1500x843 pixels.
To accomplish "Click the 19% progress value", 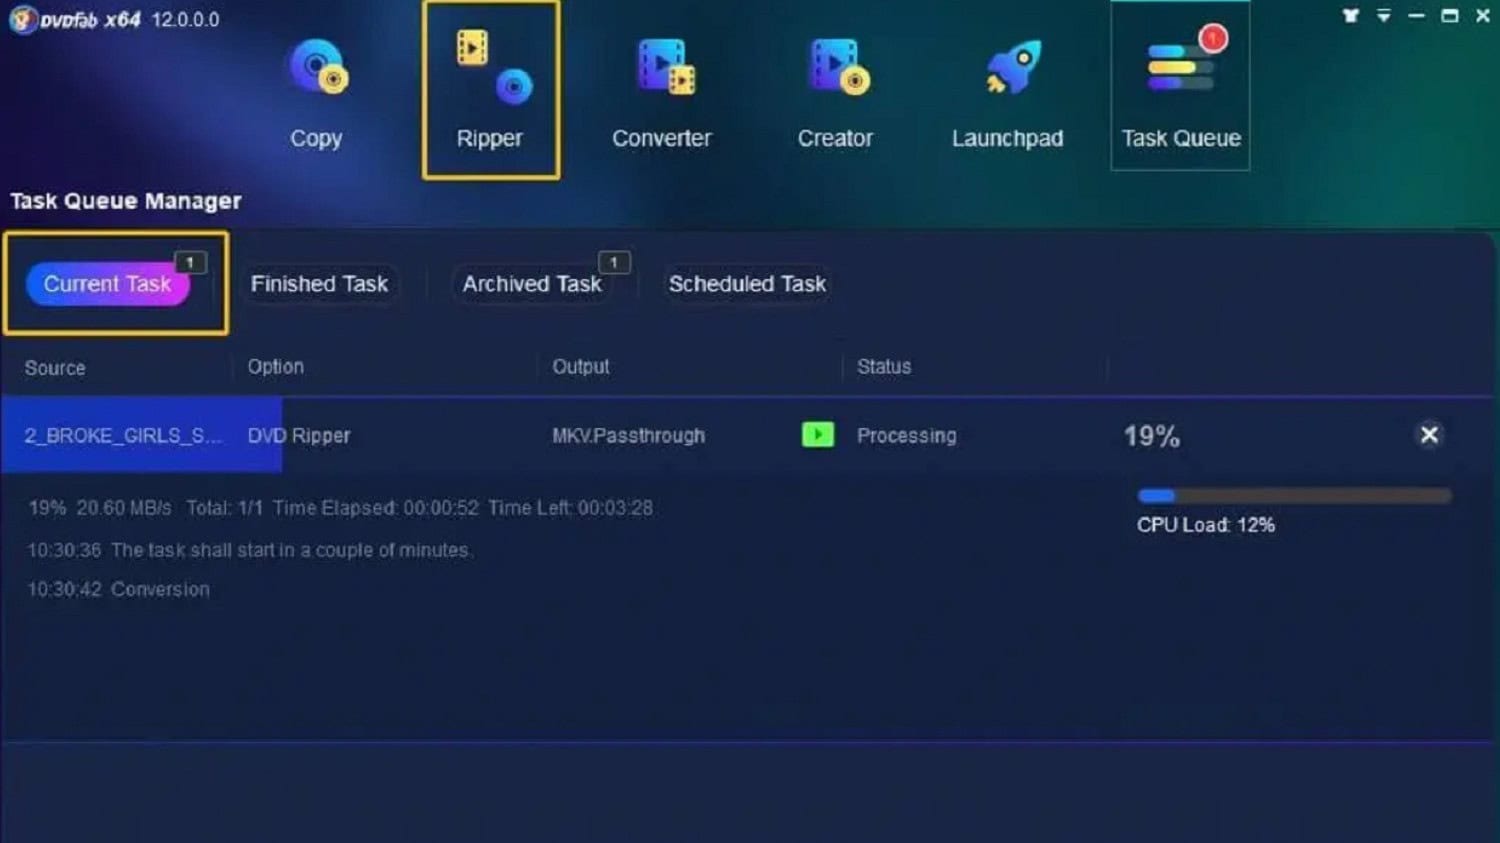I will tap(1152, 436).
